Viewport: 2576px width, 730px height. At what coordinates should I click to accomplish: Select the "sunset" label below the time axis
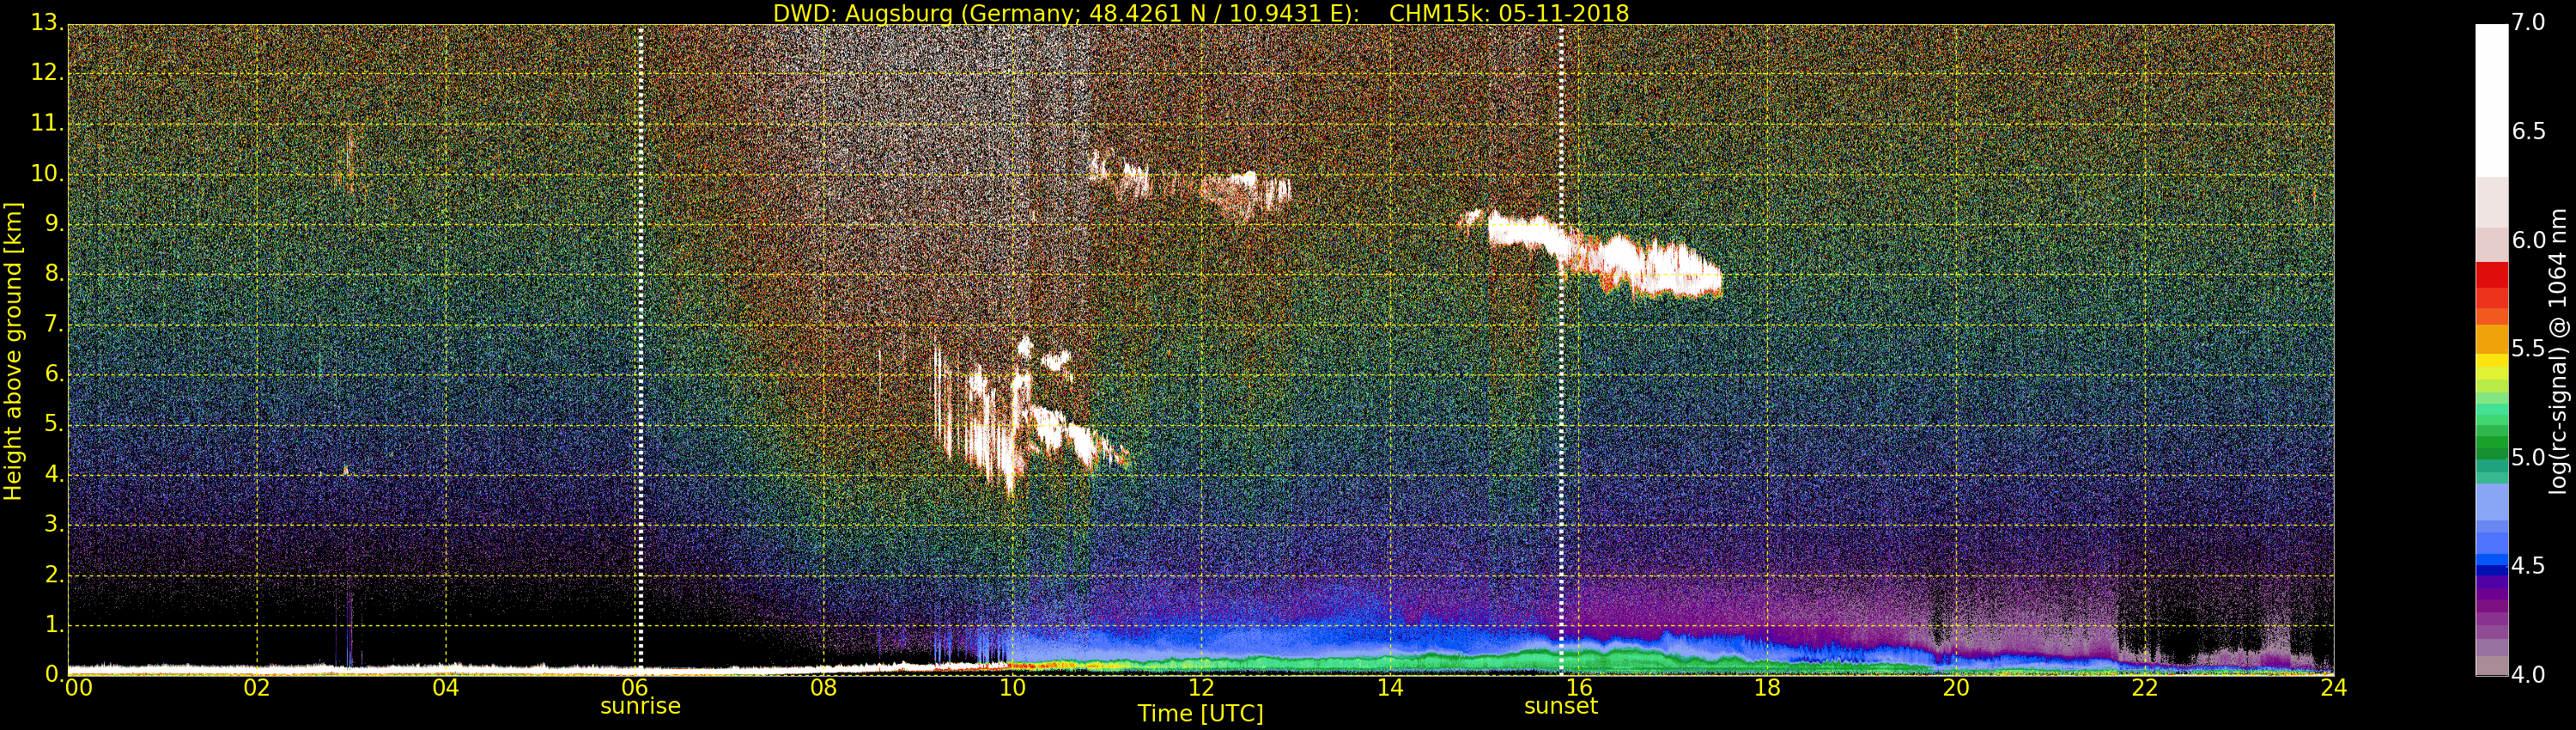[1560, 706]
